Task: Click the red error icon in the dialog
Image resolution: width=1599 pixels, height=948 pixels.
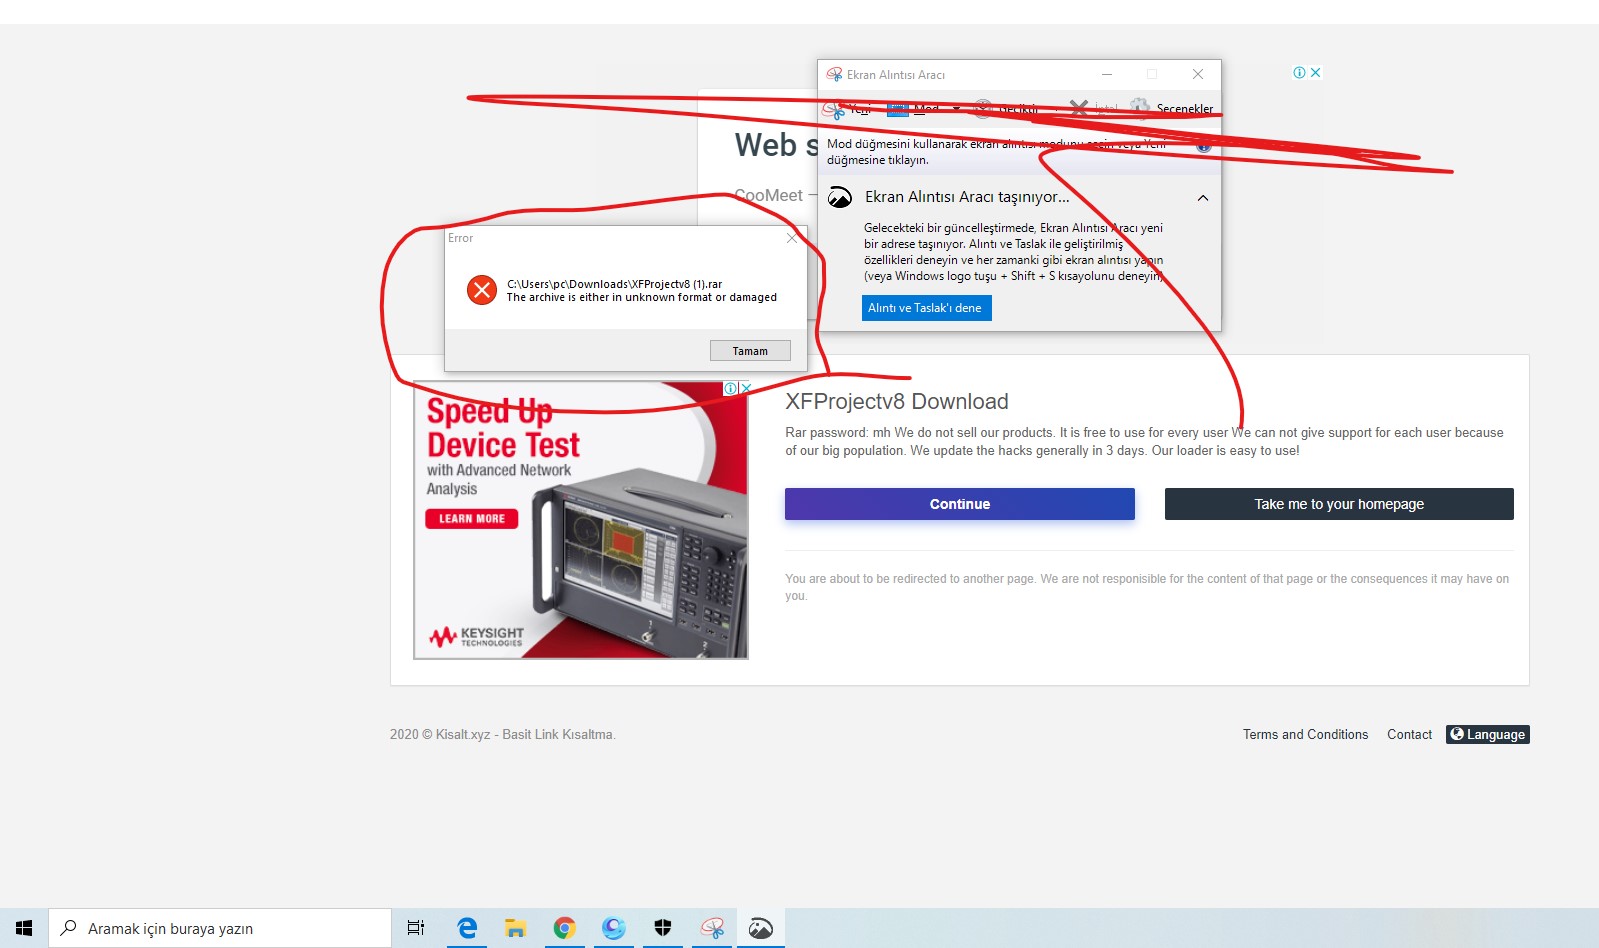Action: click(482, 290)
